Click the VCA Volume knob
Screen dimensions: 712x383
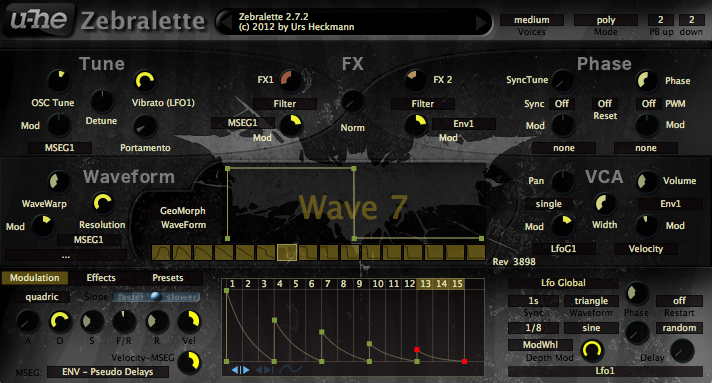click(647, 181)
